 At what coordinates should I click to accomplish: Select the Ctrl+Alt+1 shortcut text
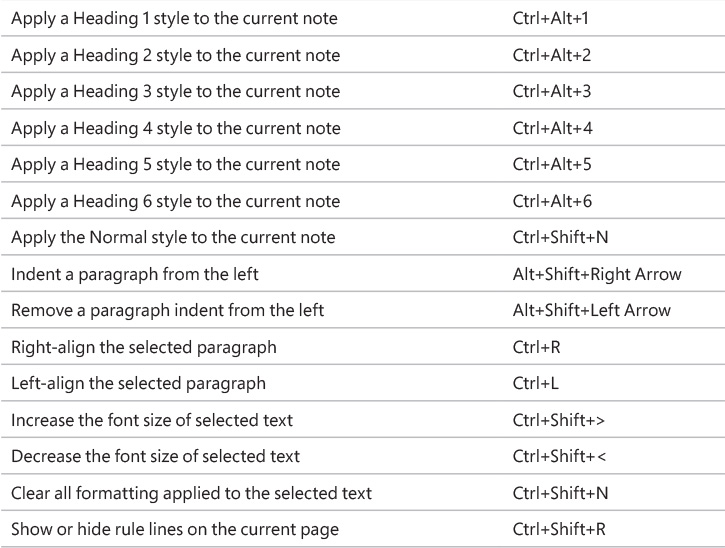(551, 18)
